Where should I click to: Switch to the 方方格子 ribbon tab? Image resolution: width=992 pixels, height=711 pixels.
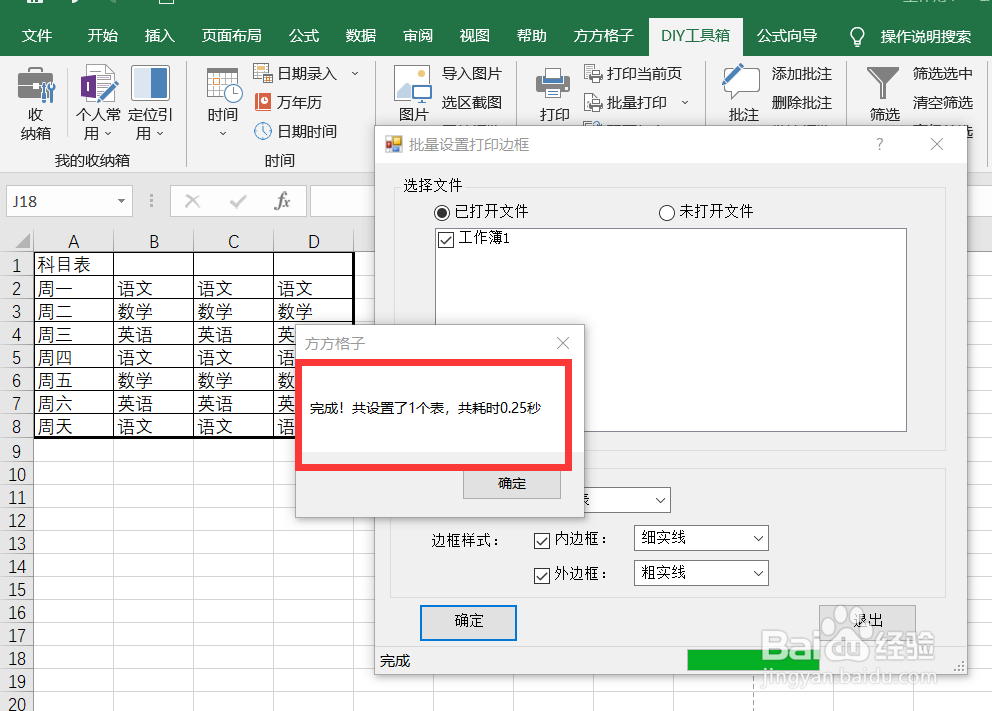[x=603, y=35]
